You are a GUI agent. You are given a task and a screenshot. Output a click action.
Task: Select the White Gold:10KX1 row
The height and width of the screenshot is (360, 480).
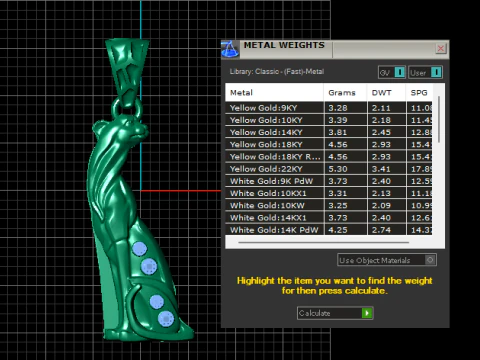[x=329, y=193]
